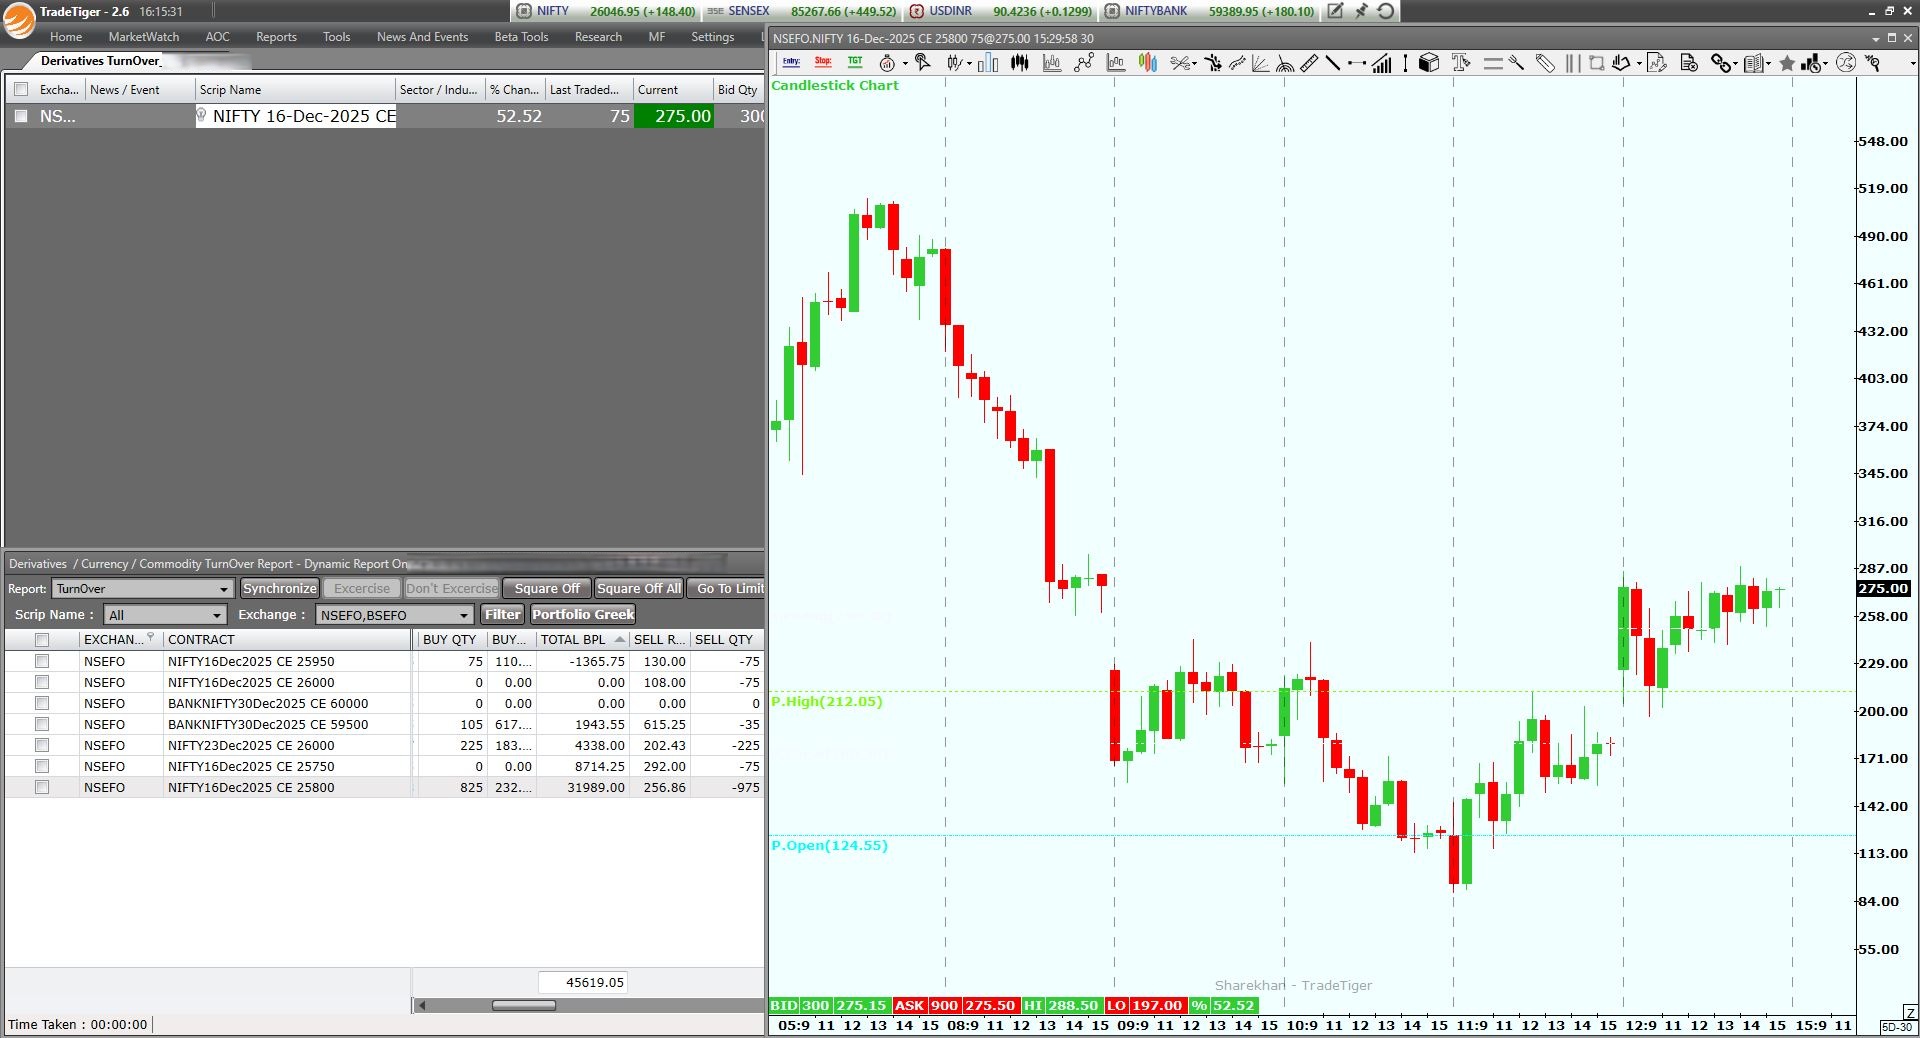The height and width of the screenshot is (1038, 1920).
Task: Open the MarketWatch menu
Action: [144, 37]
